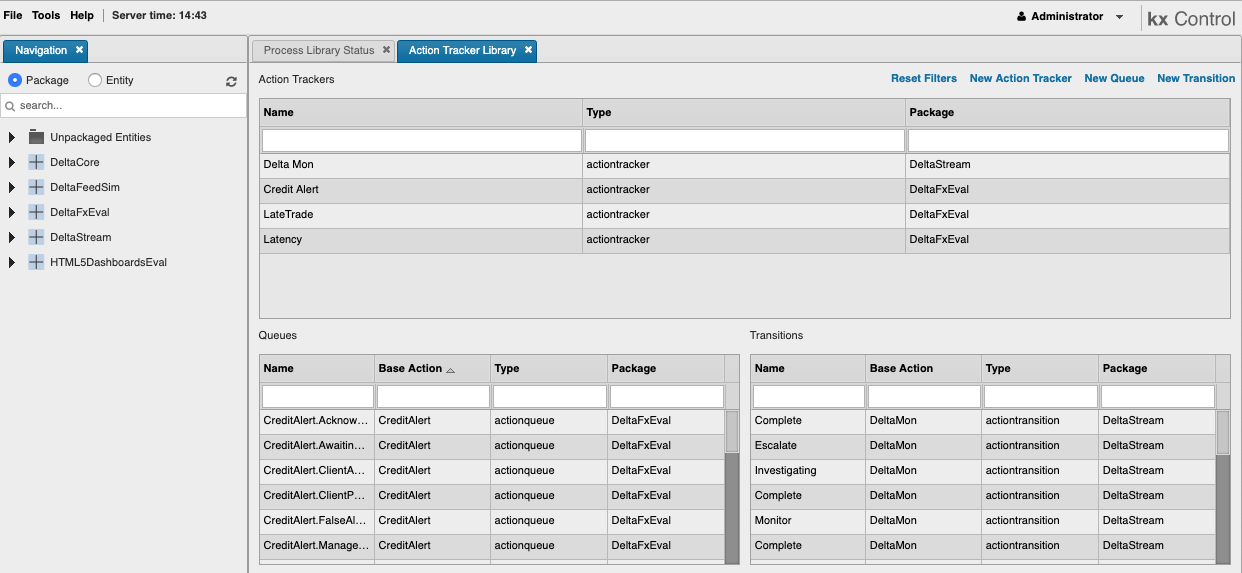Viewport: 1242px width, 573px height.
Task: Select the CreditAlert.FalseAl... queue row
Action: pos(492,521)
